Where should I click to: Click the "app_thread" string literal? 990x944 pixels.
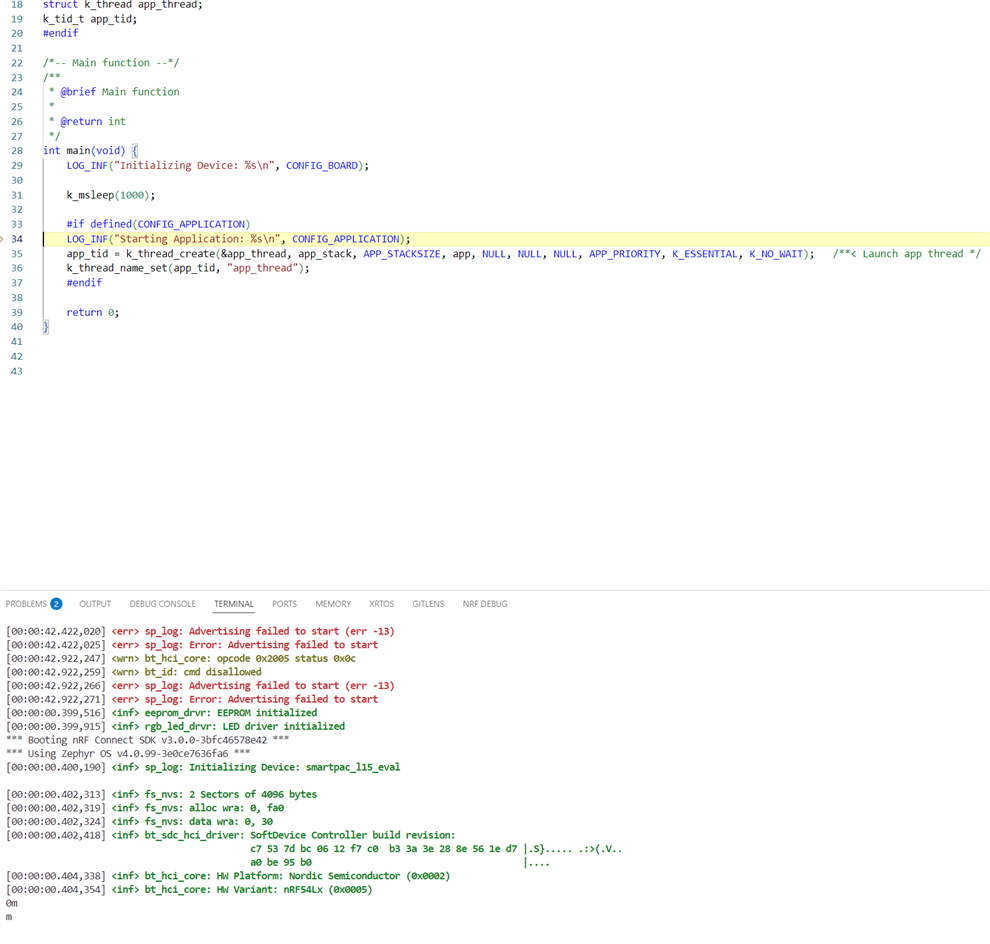[262, 268]
